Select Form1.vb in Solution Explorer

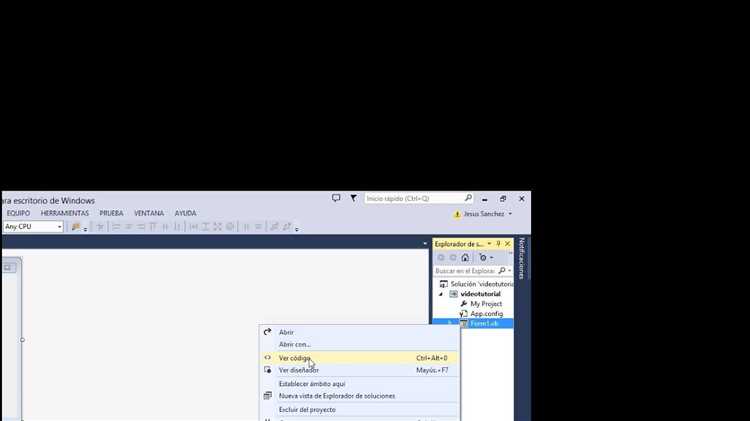coord(484,323)
